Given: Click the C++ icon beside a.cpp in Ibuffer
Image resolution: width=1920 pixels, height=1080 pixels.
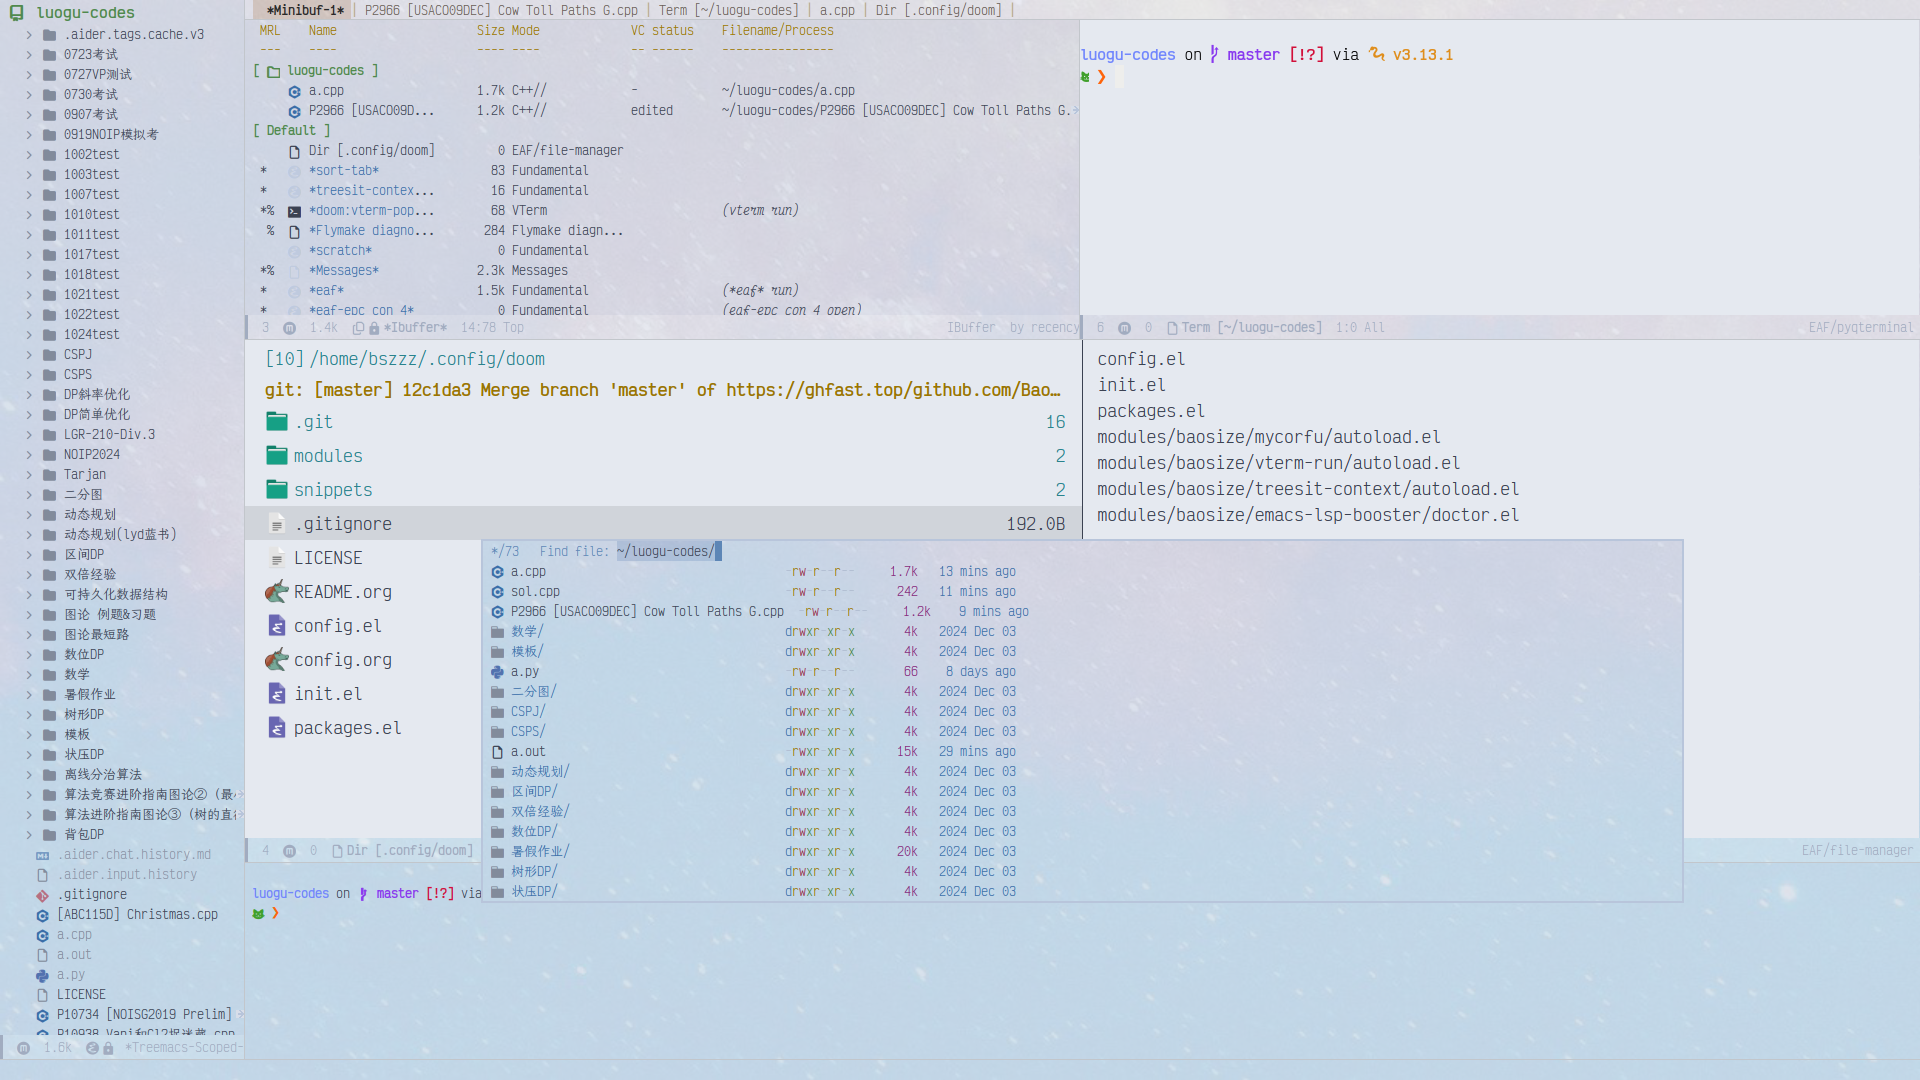Looking at the screenshot, I should pos(294,91).
